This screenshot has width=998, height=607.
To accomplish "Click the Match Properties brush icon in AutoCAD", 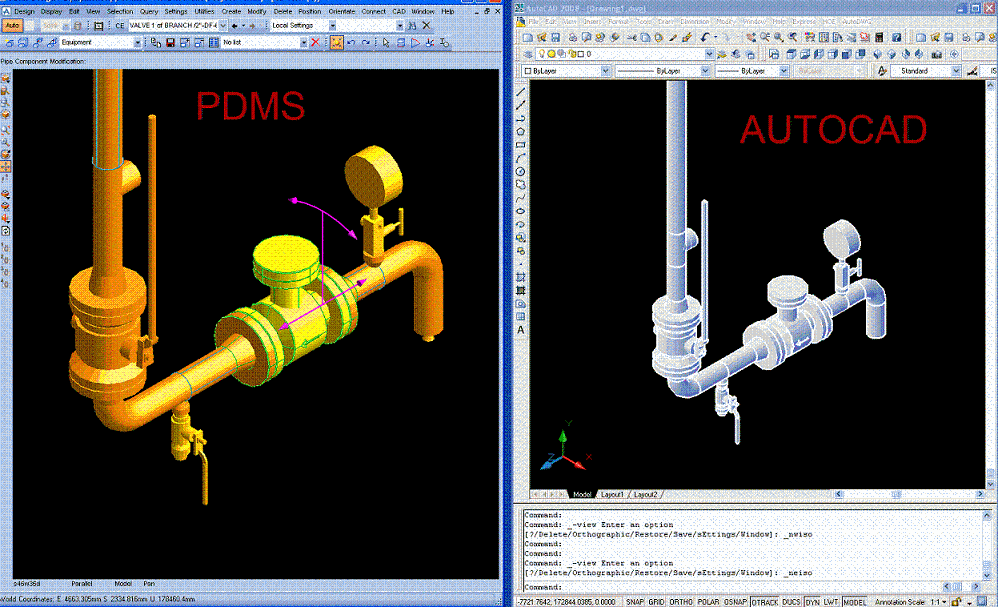I will (687, 38).
